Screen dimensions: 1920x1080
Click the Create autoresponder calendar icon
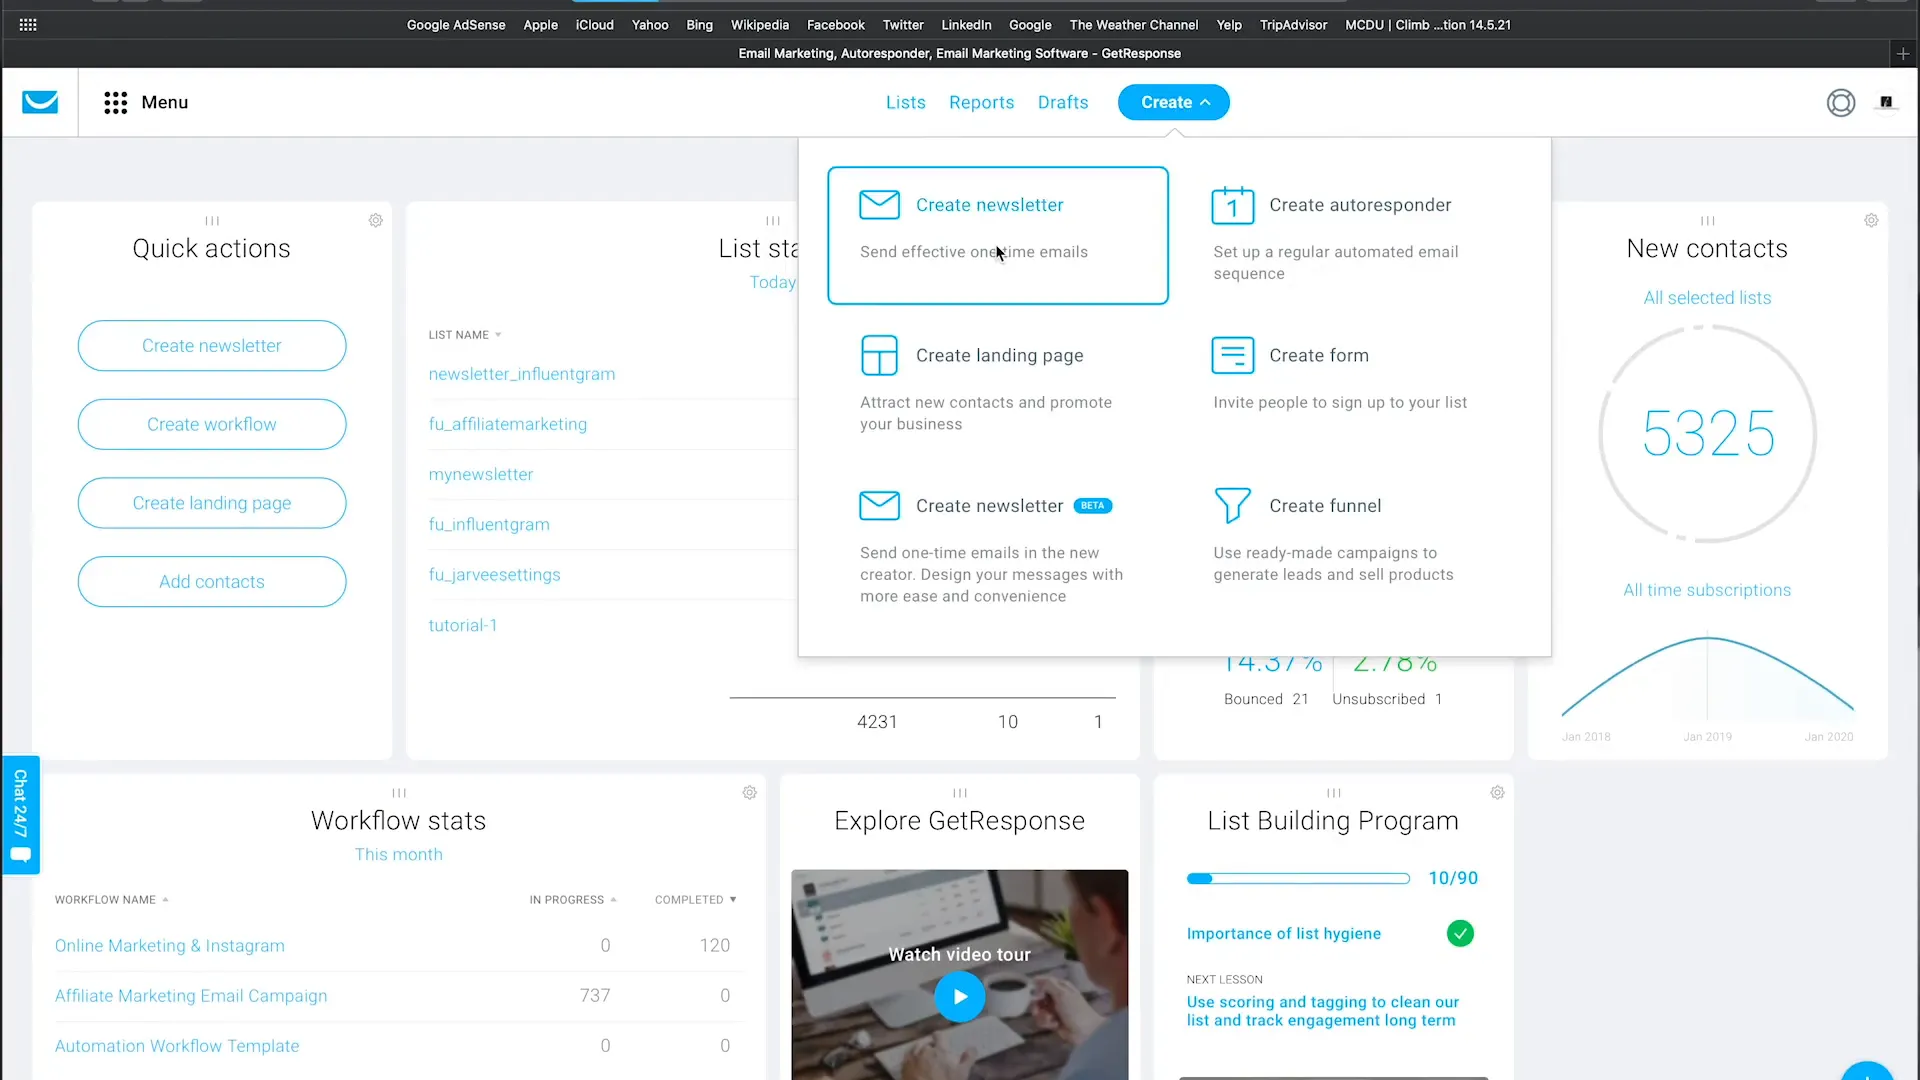pyautogui.click(x=1232, y=205)
